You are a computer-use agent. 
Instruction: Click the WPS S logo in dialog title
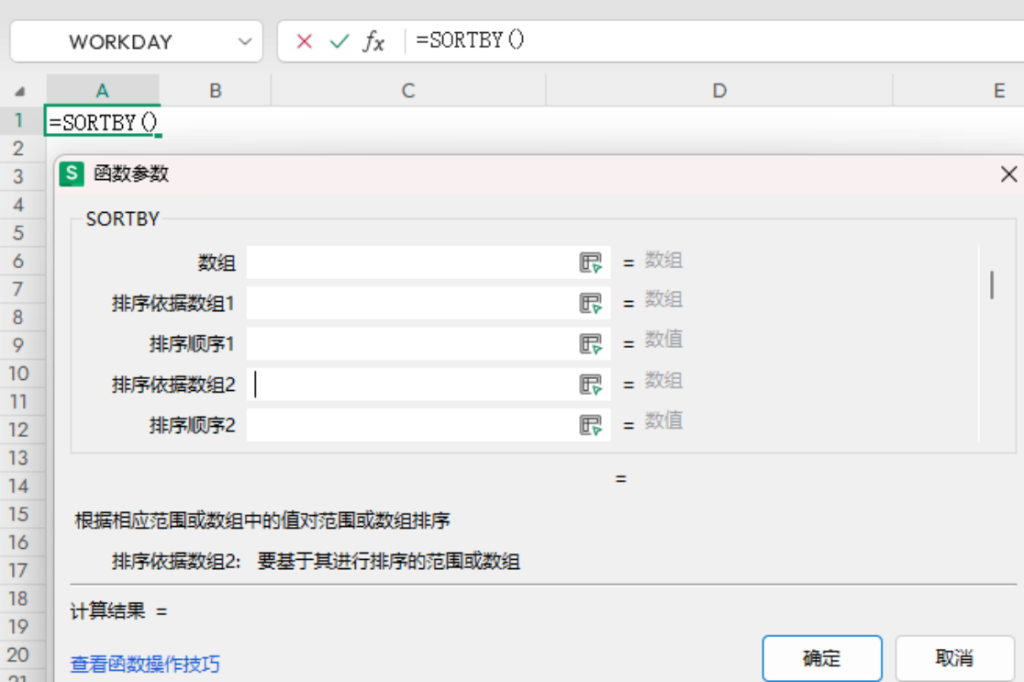click(72, 174)
